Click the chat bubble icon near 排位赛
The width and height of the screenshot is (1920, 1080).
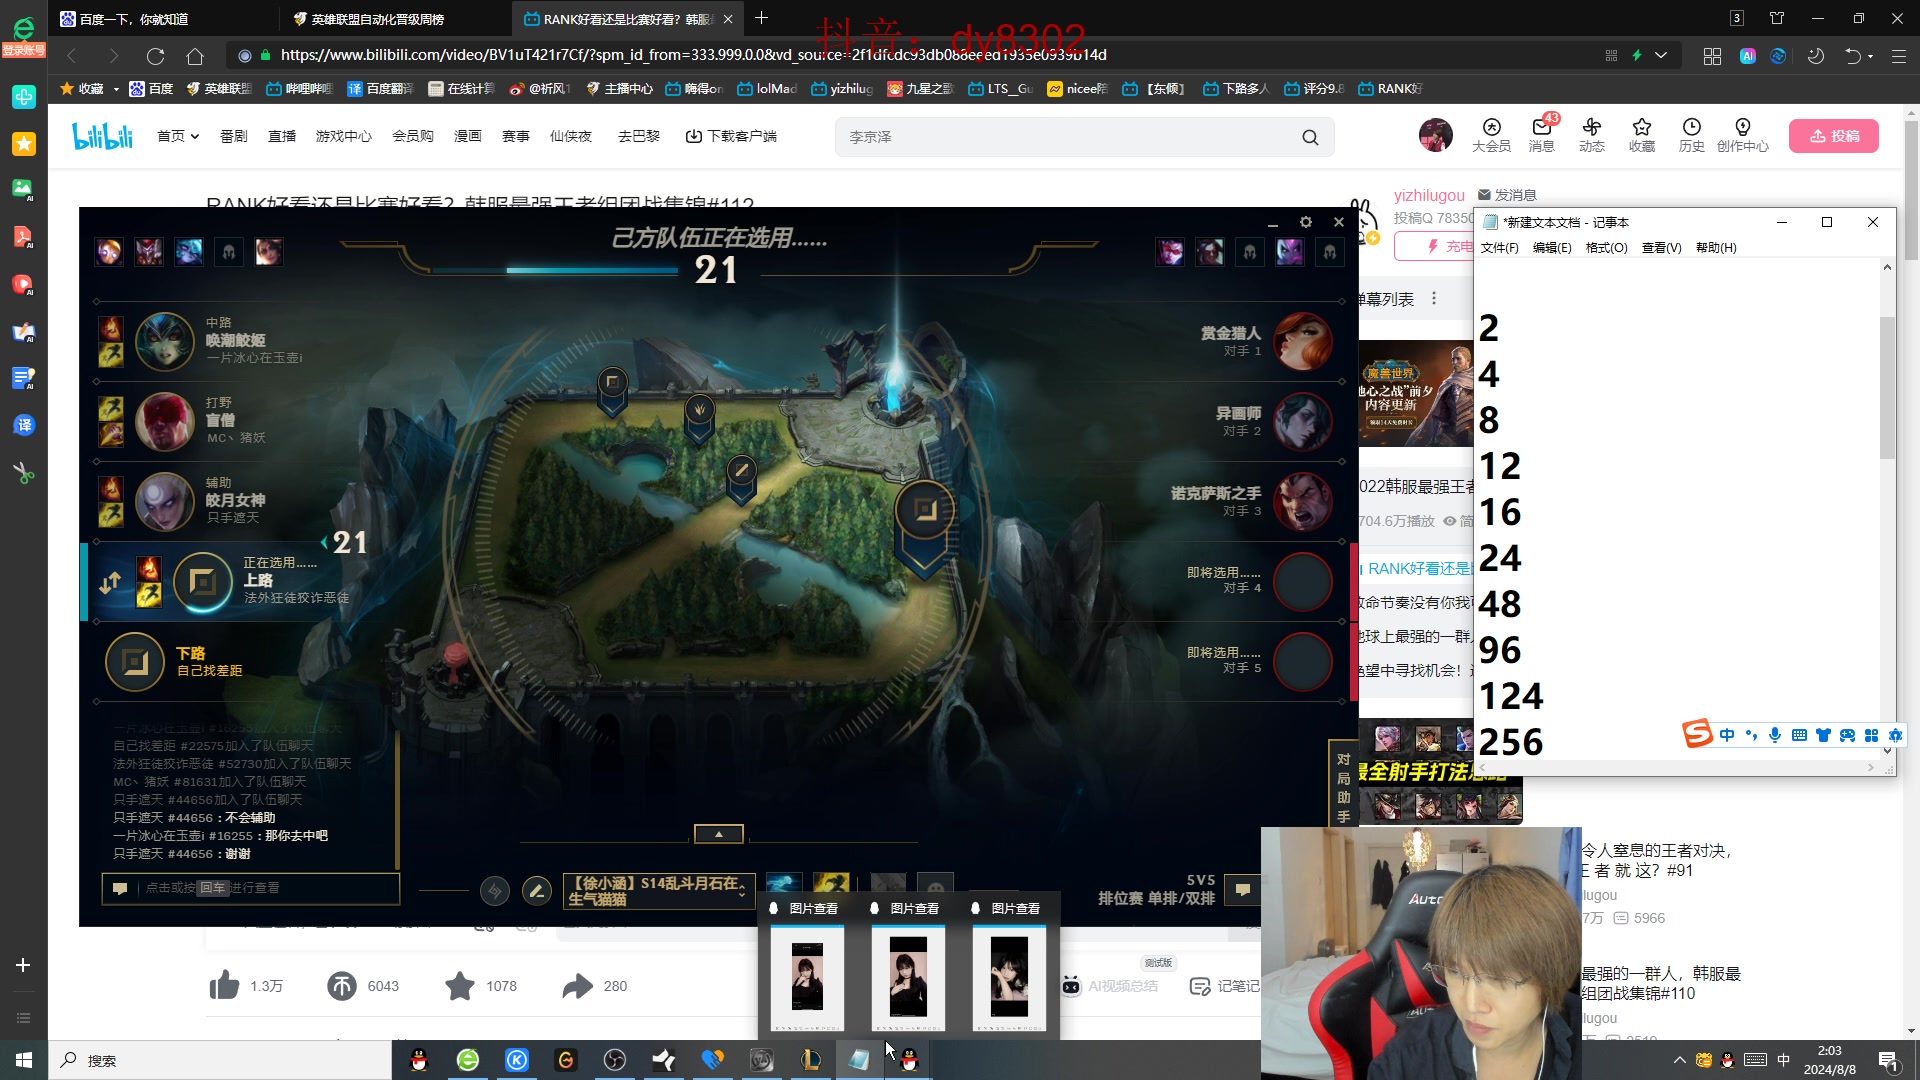pyautogui.click(x=1243, y=889)
